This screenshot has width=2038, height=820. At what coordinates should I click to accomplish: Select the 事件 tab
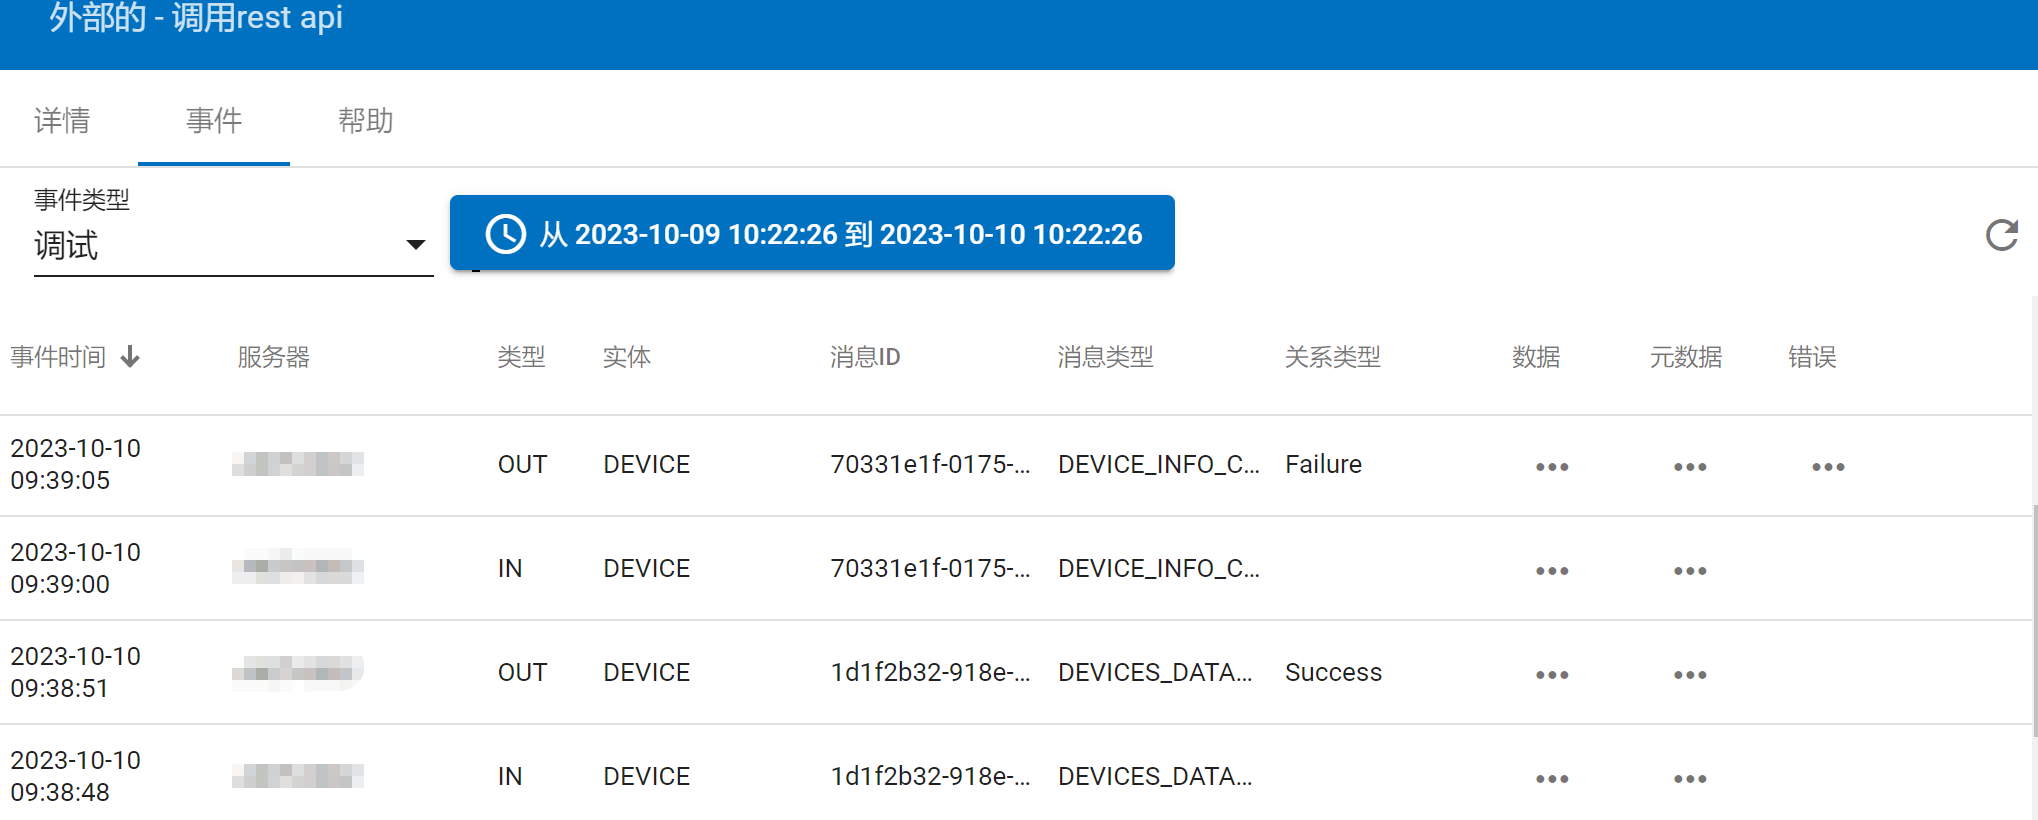click(214, 121)
